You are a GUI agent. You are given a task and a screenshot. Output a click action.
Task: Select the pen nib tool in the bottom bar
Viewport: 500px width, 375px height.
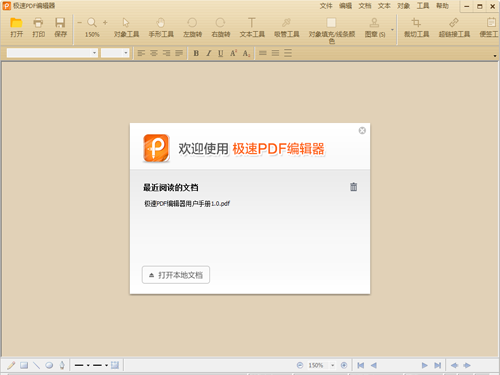pyautogui.click(x=62, y=365)
